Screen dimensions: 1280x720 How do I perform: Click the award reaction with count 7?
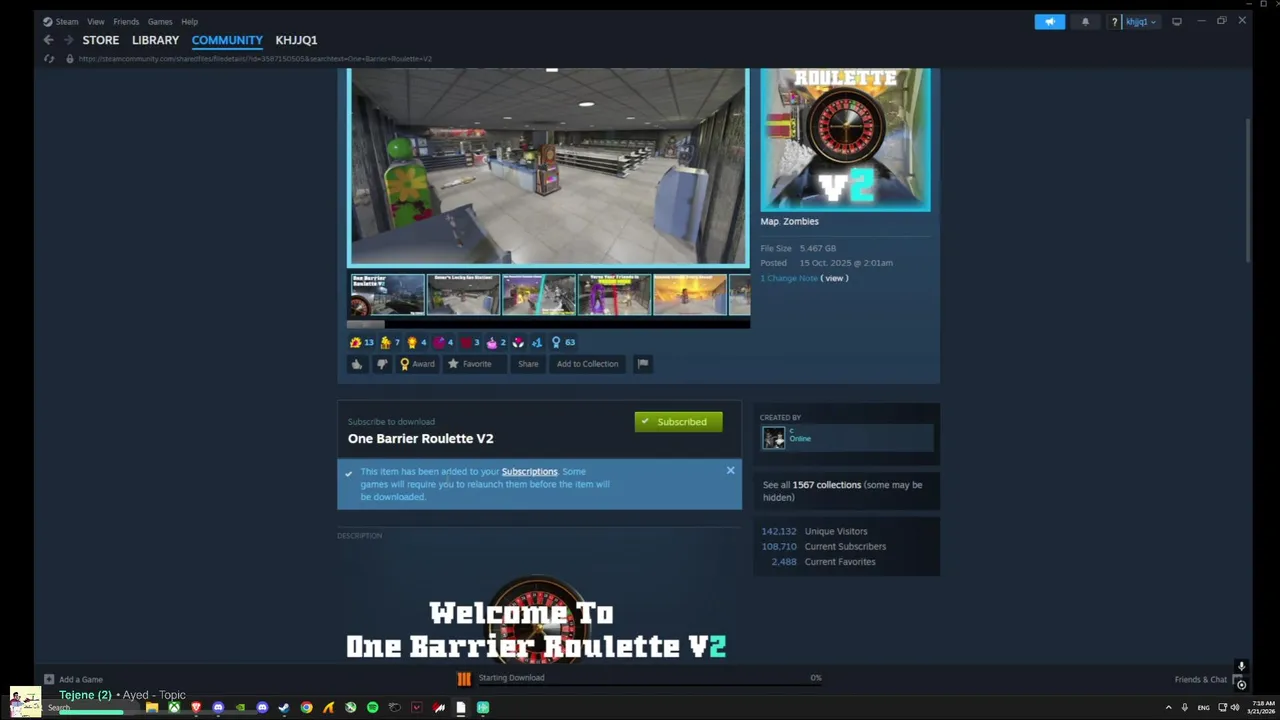(390, 342)
